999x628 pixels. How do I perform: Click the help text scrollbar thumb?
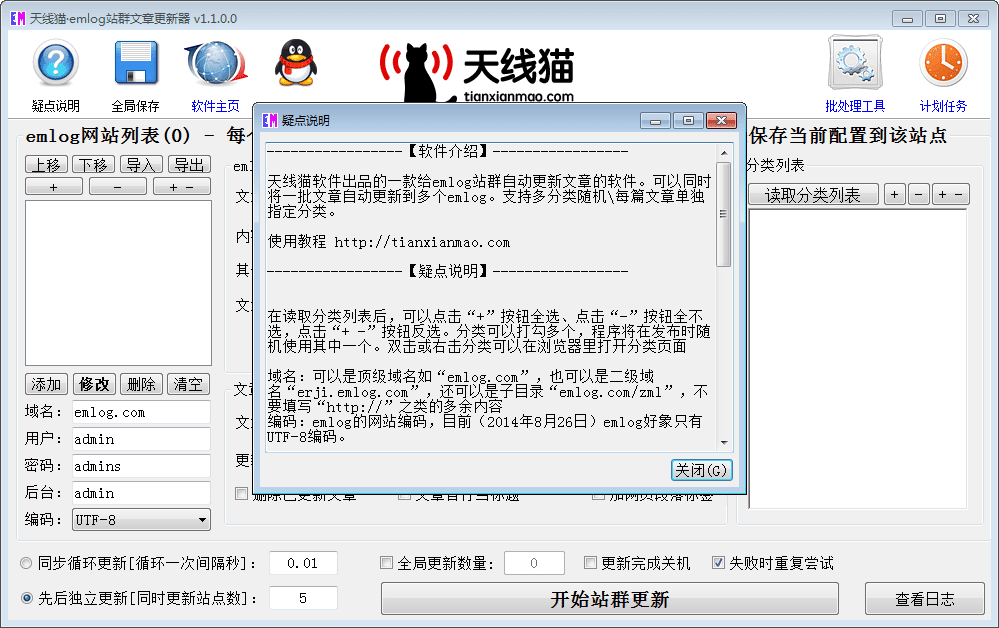pos(724,214)
